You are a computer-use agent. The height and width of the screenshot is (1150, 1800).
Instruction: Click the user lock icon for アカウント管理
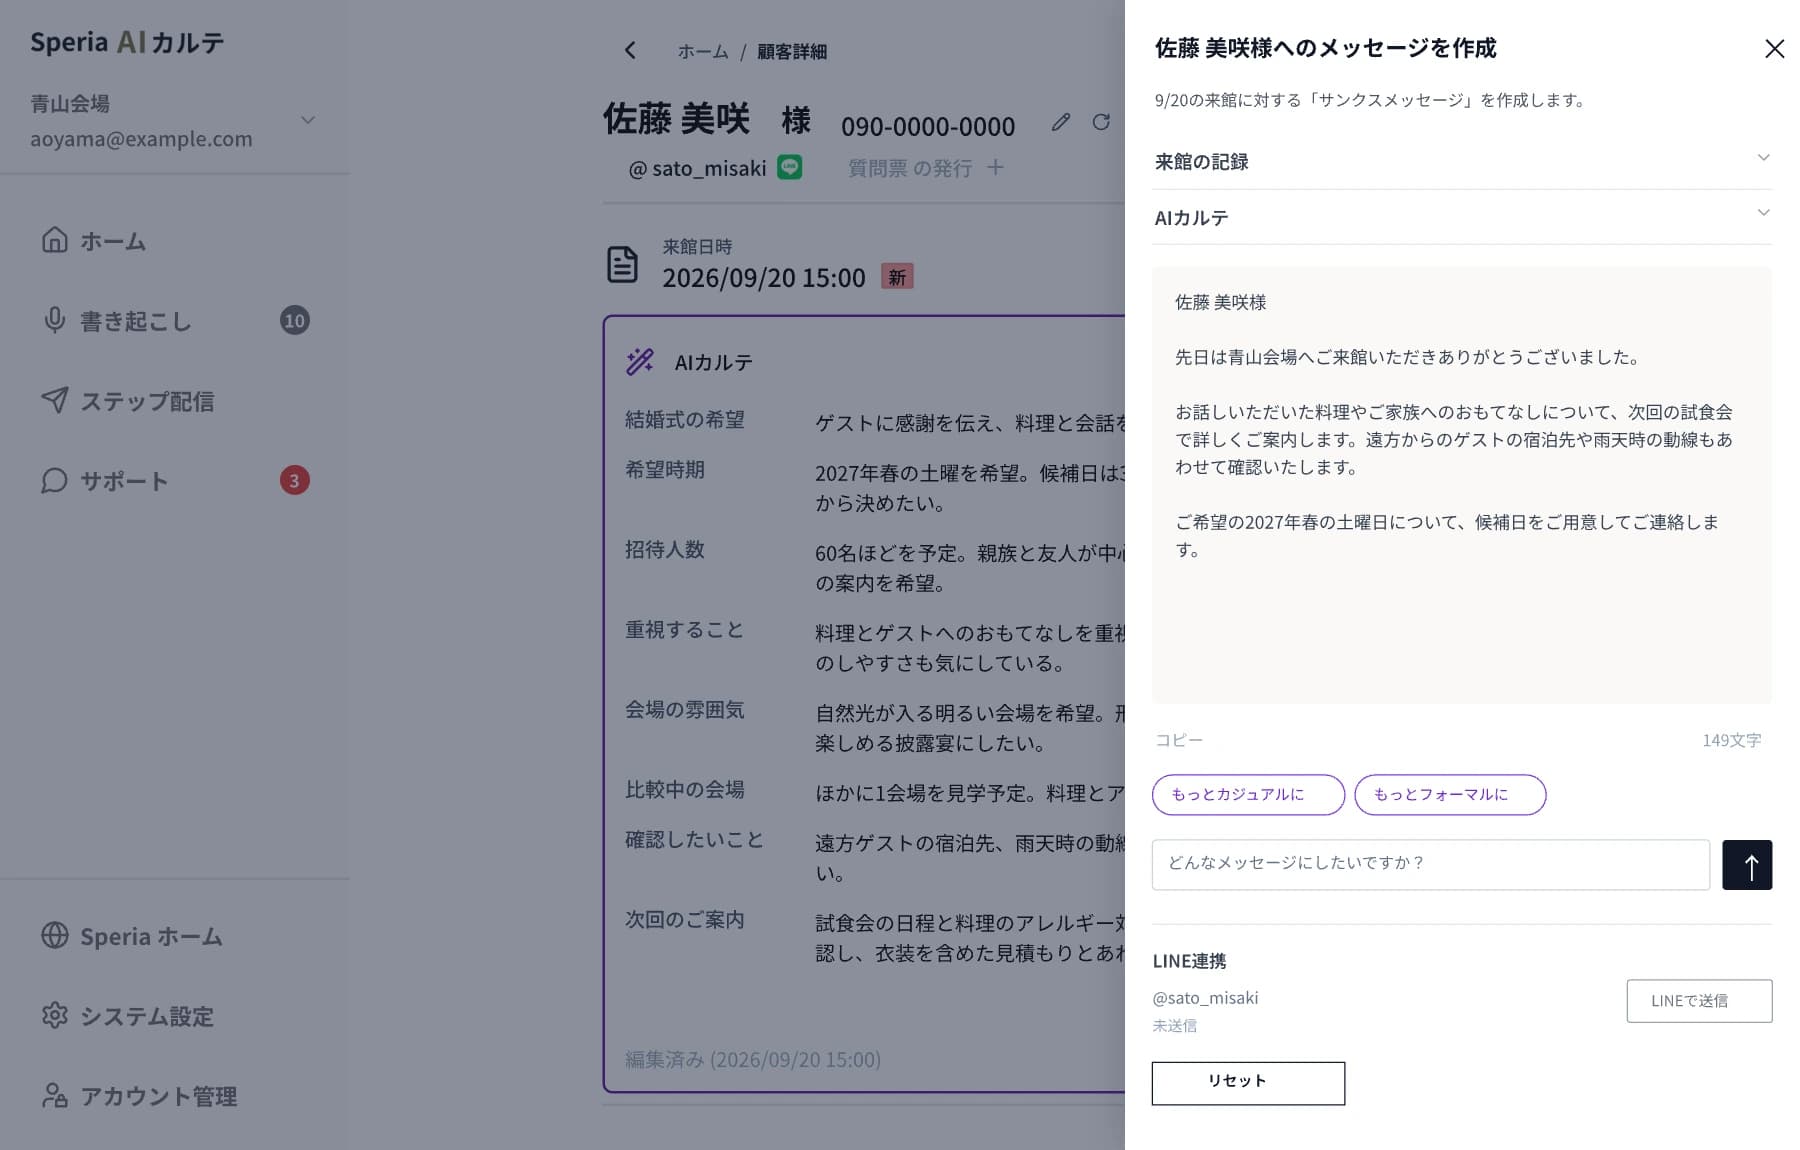coord(55,1095)
